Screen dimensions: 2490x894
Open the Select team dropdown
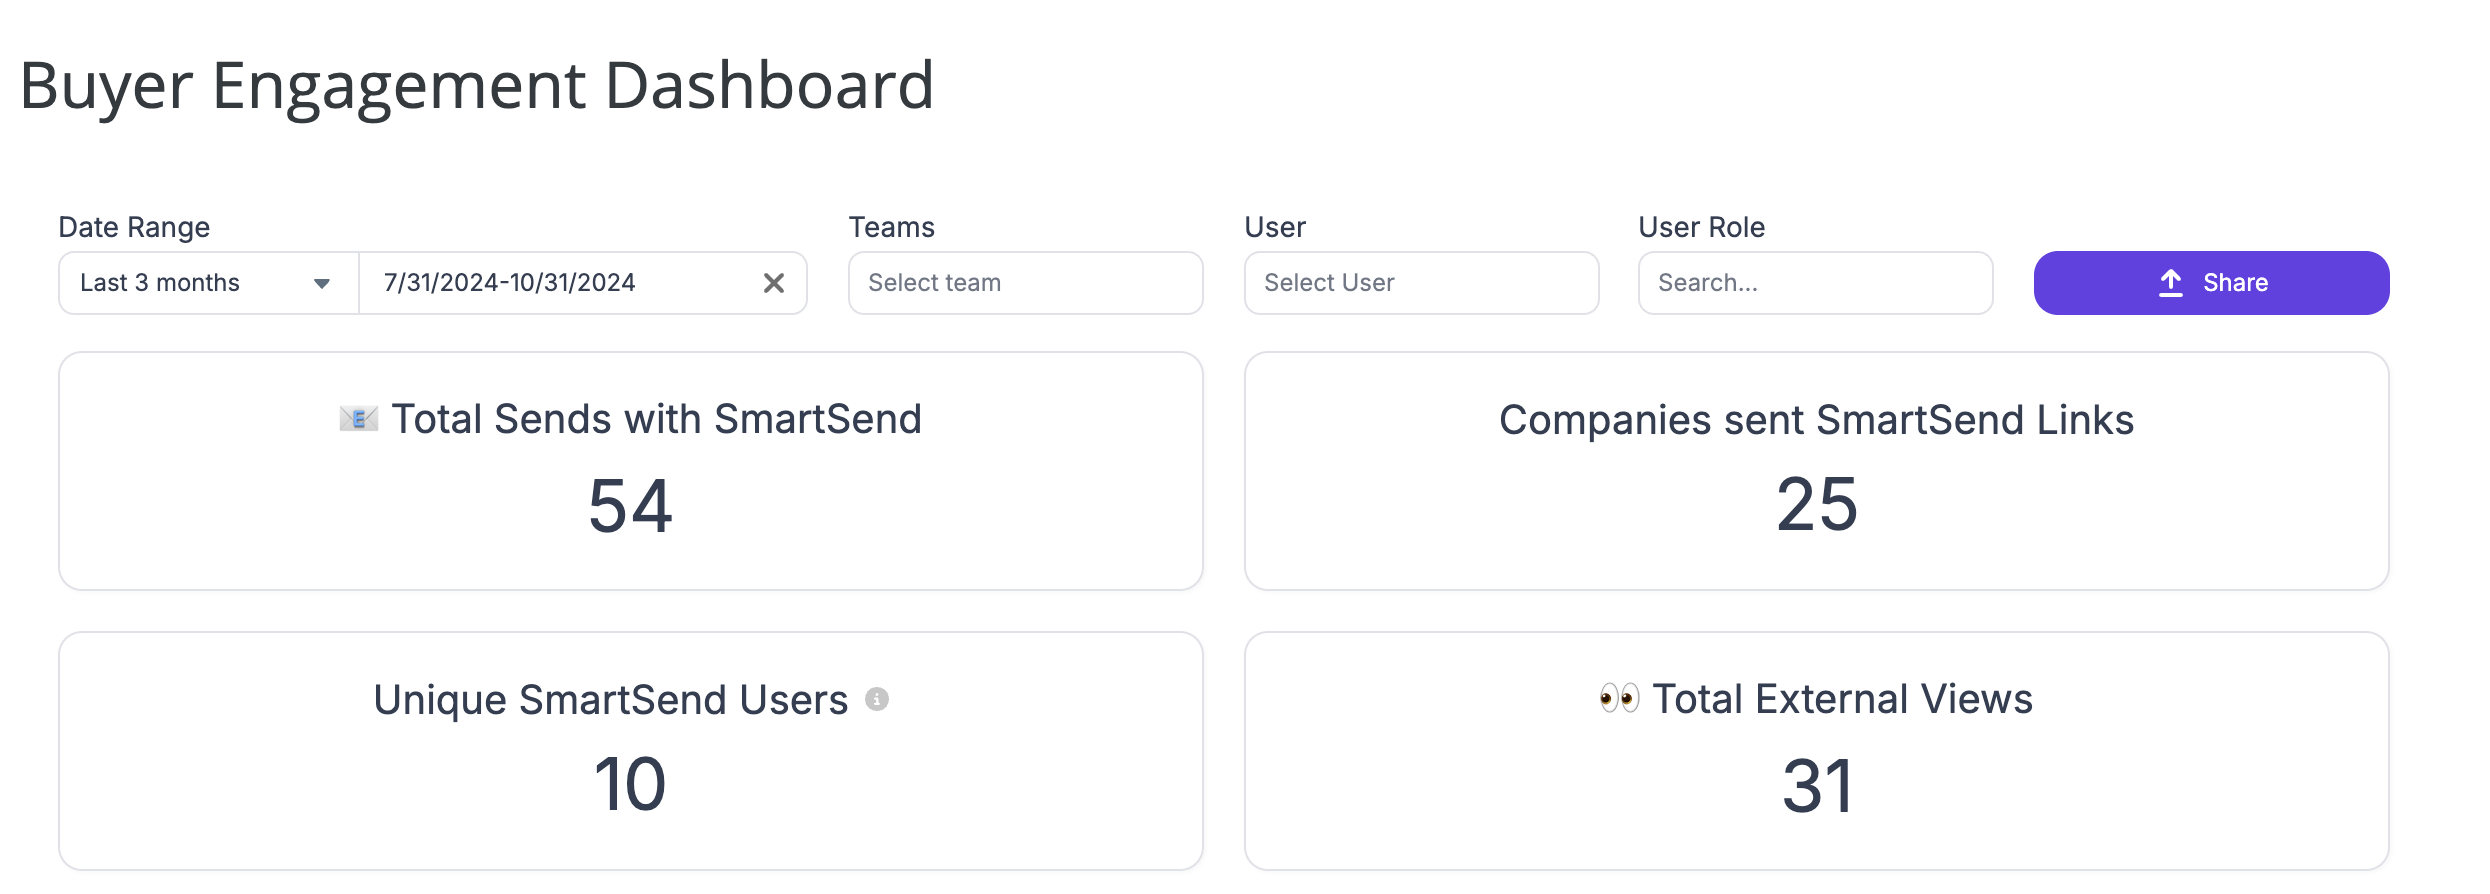point(1025,283)
